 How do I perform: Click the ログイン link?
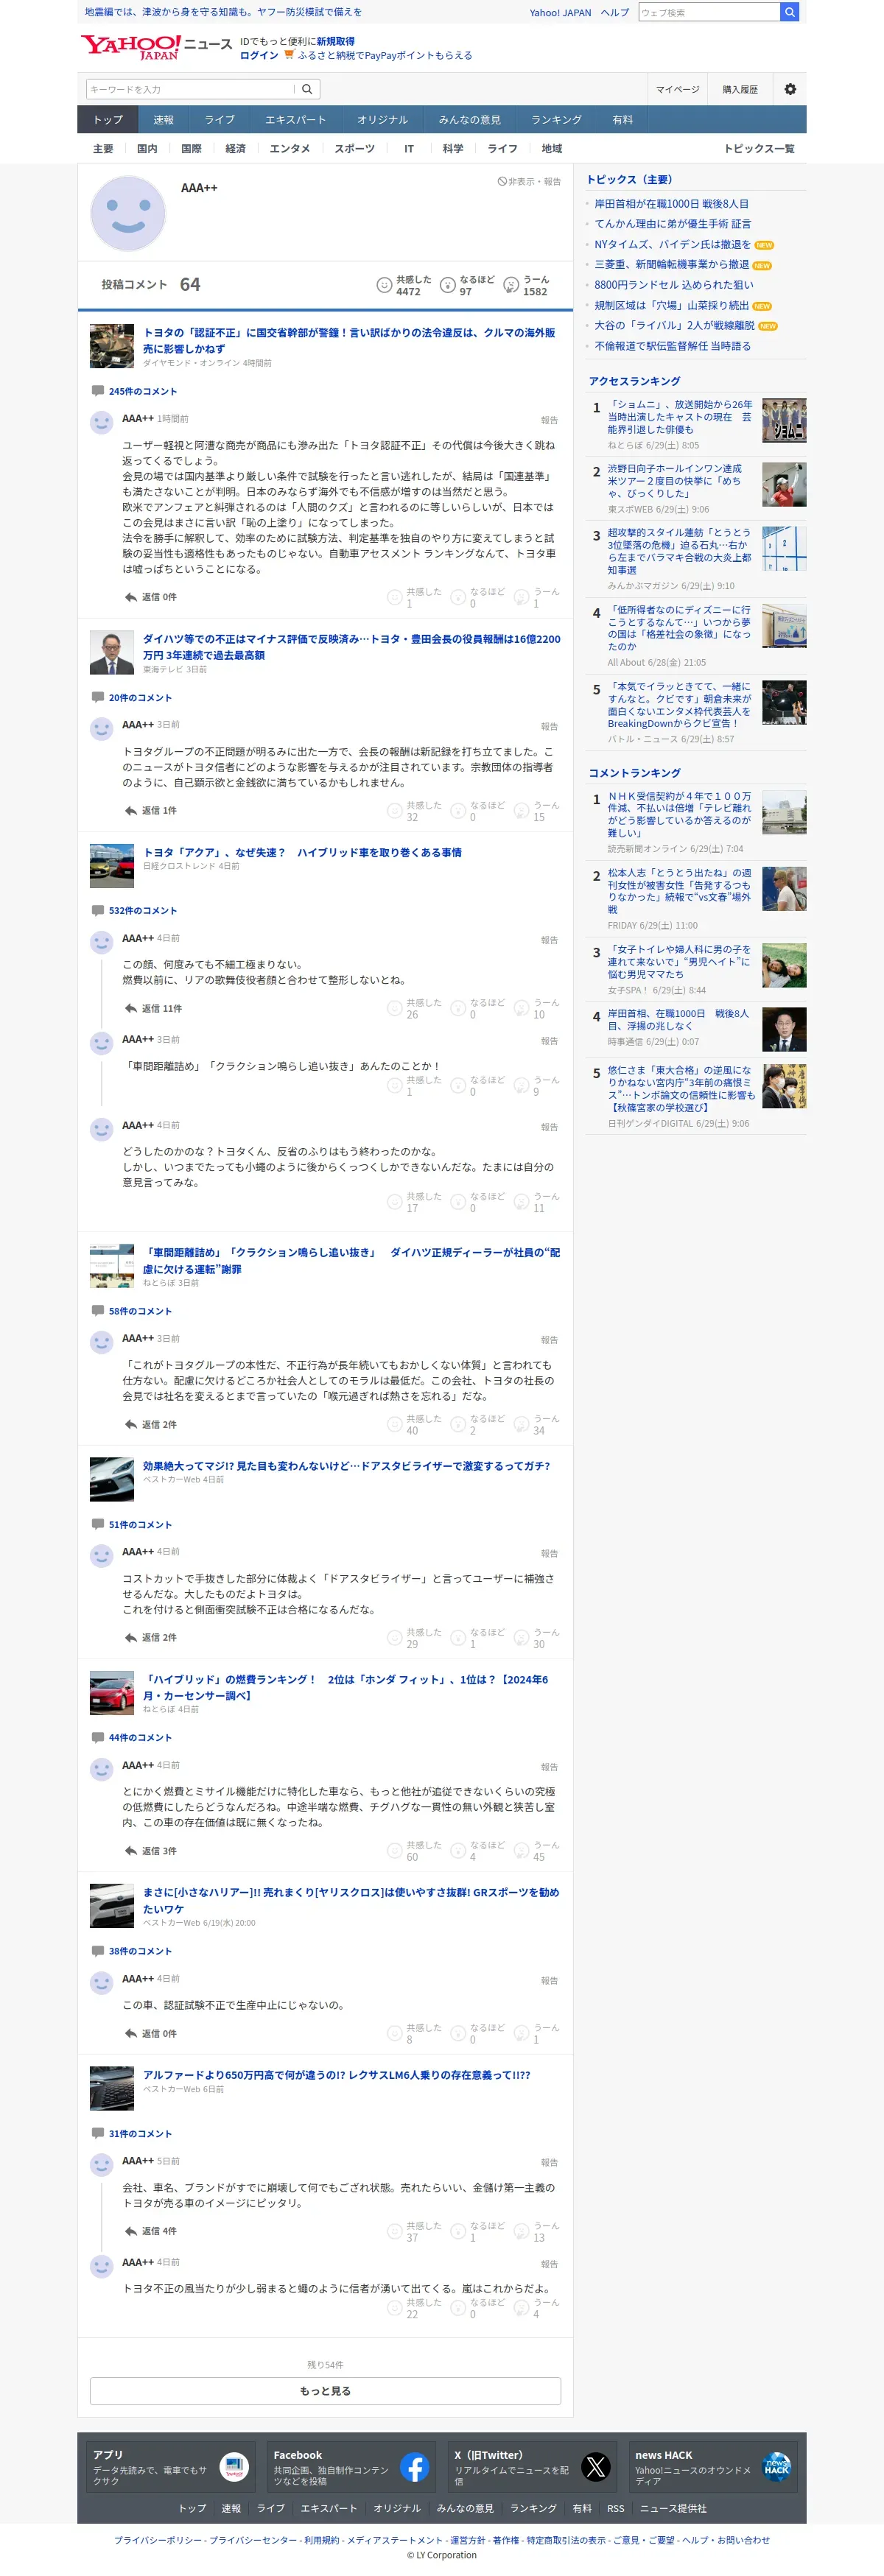click(259, 55)
